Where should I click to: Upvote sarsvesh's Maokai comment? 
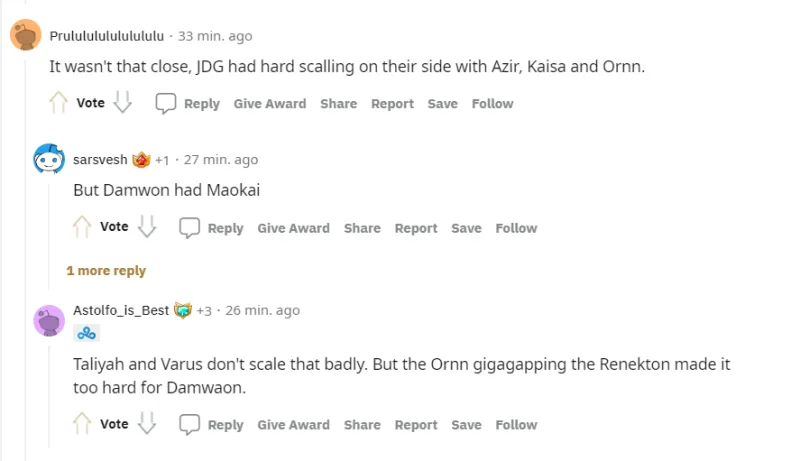point(83,228)
